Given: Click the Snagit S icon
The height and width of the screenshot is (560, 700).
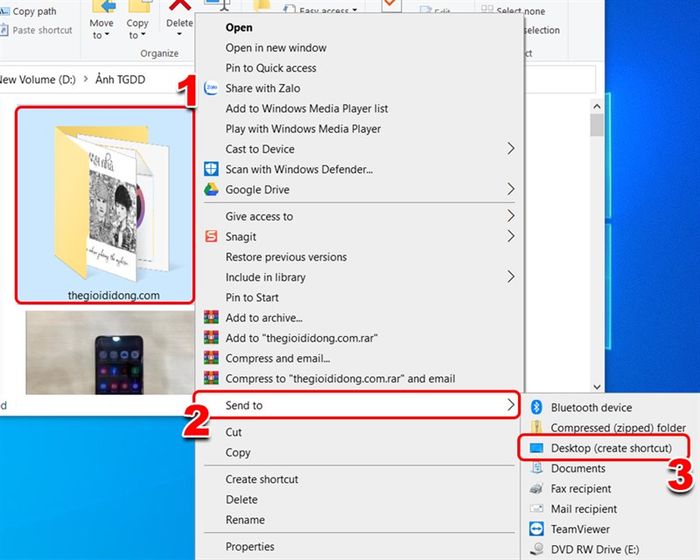Looking at the screenshot, I should coord(211,236).
